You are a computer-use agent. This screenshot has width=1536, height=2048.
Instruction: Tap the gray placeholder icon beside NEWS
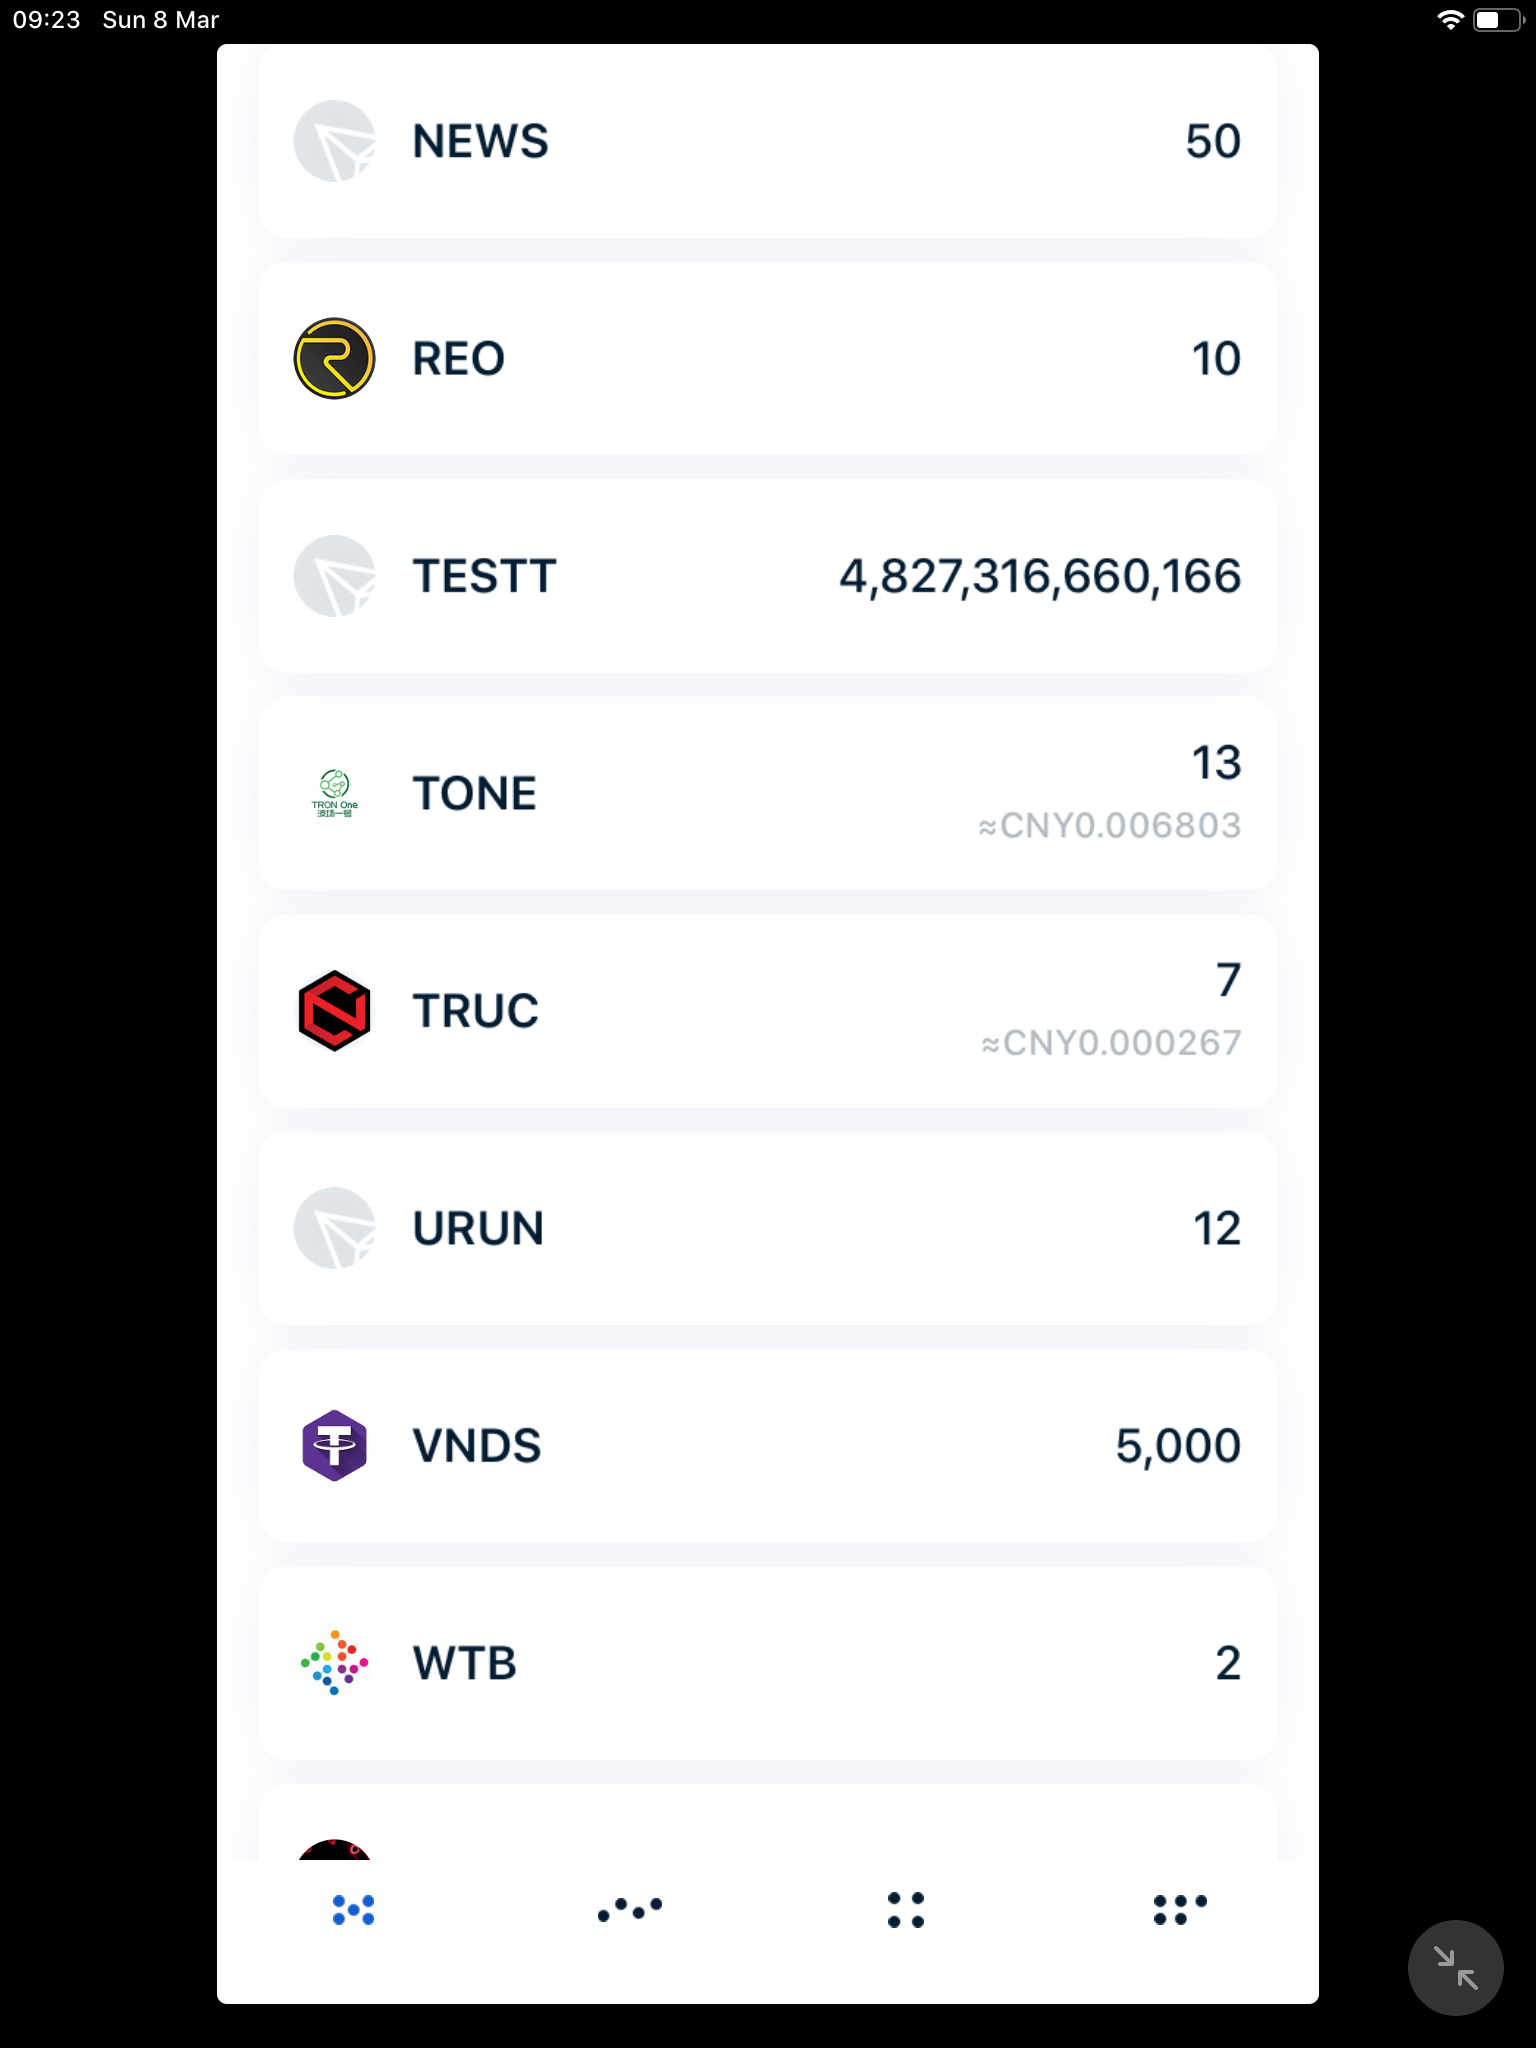coord(334,141)
